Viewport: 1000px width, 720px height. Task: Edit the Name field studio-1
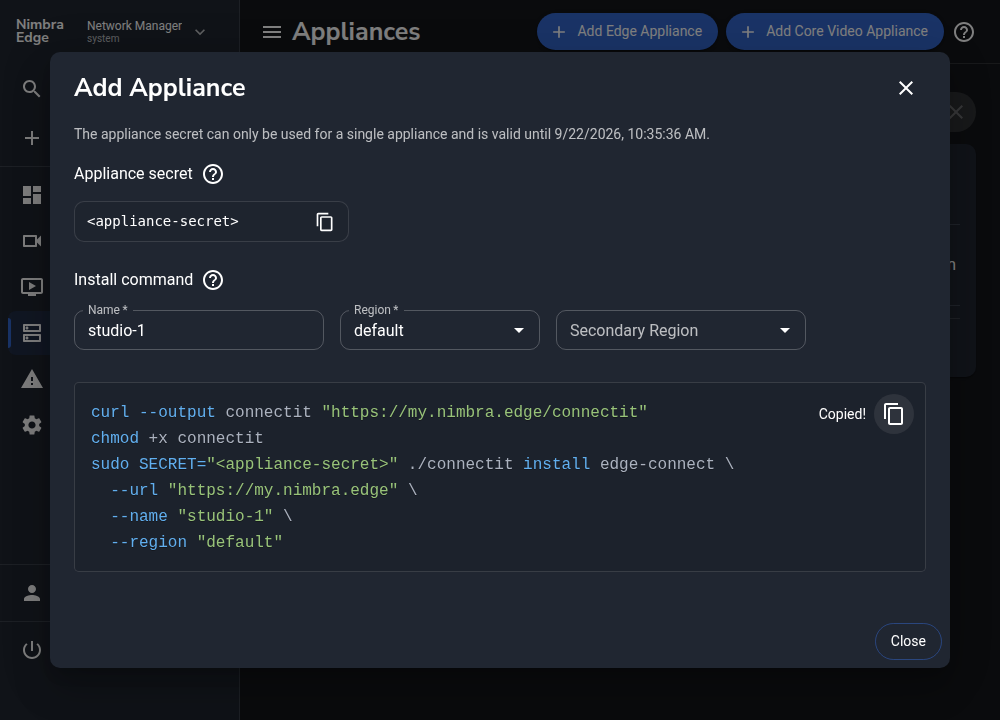(x=199, y=330)
